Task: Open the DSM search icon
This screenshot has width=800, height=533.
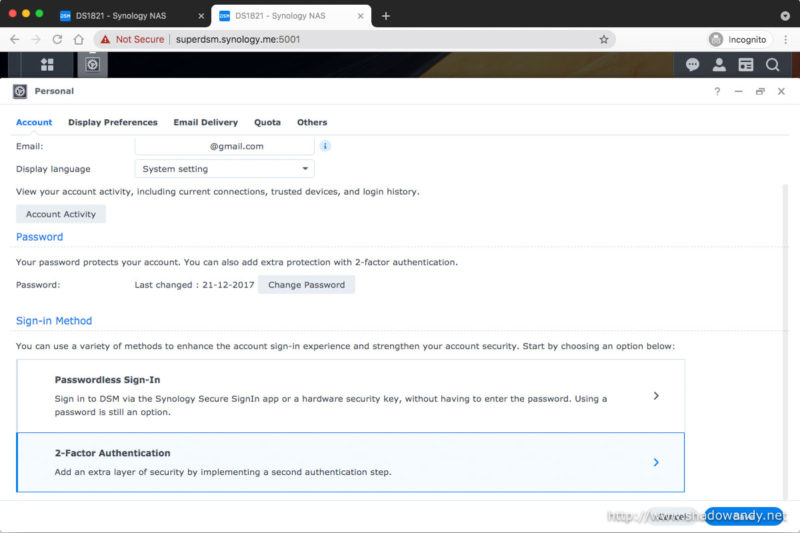Action: [x=772, y=65]
